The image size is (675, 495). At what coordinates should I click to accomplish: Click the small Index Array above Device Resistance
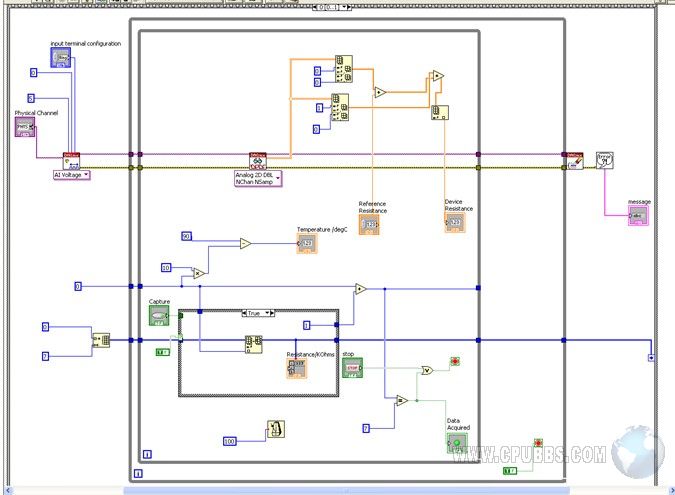pos(440,113)
